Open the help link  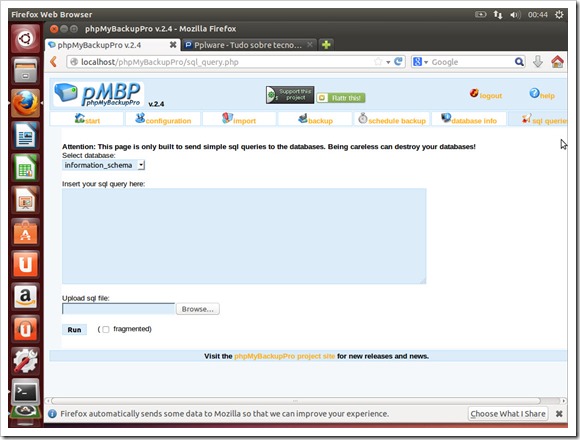(542, 95)
